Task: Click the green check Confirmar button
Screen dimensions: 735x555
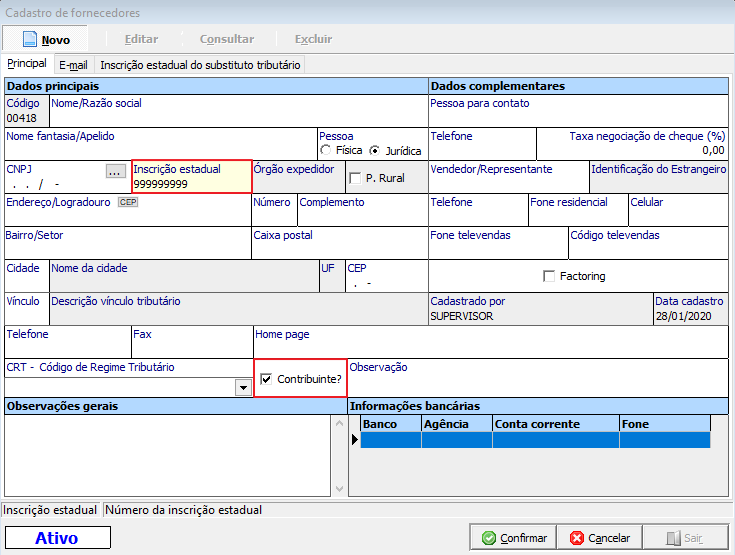Action: click(x=513, y=537)
